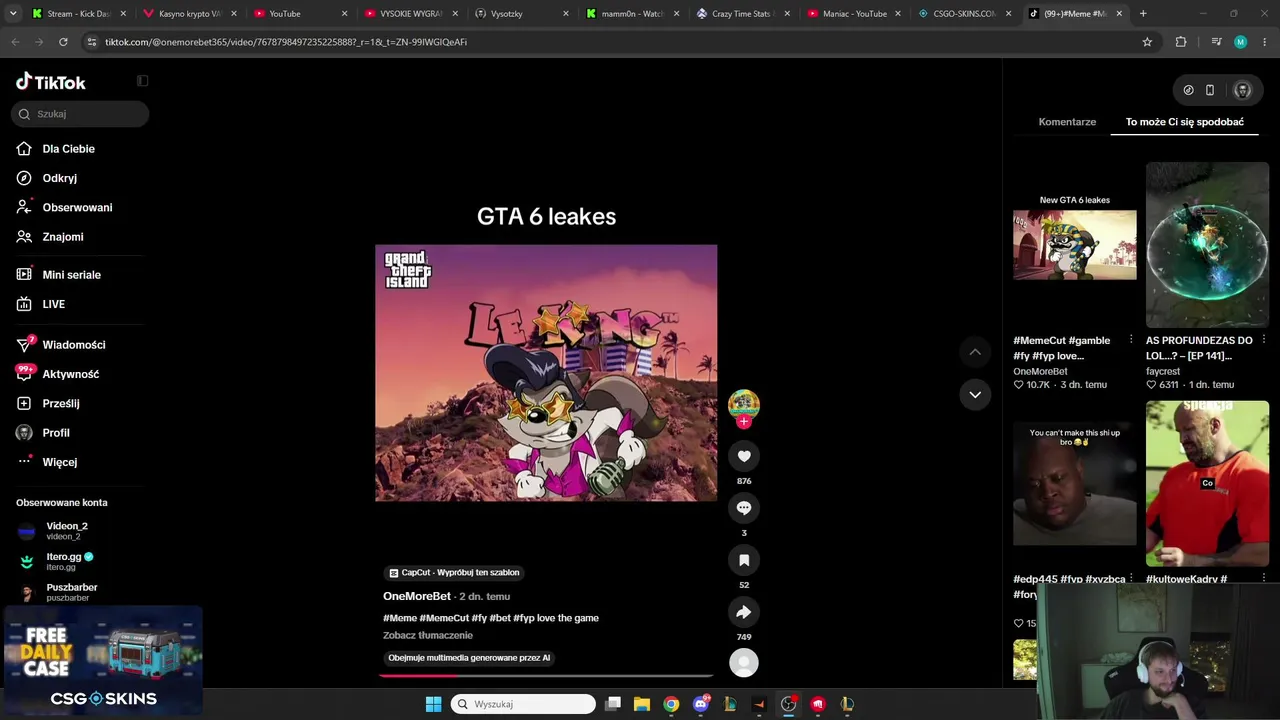The image size is (1280, 720).
Task: Open the TikTok coins icon at top right
Action: (x=1188, y=90)
